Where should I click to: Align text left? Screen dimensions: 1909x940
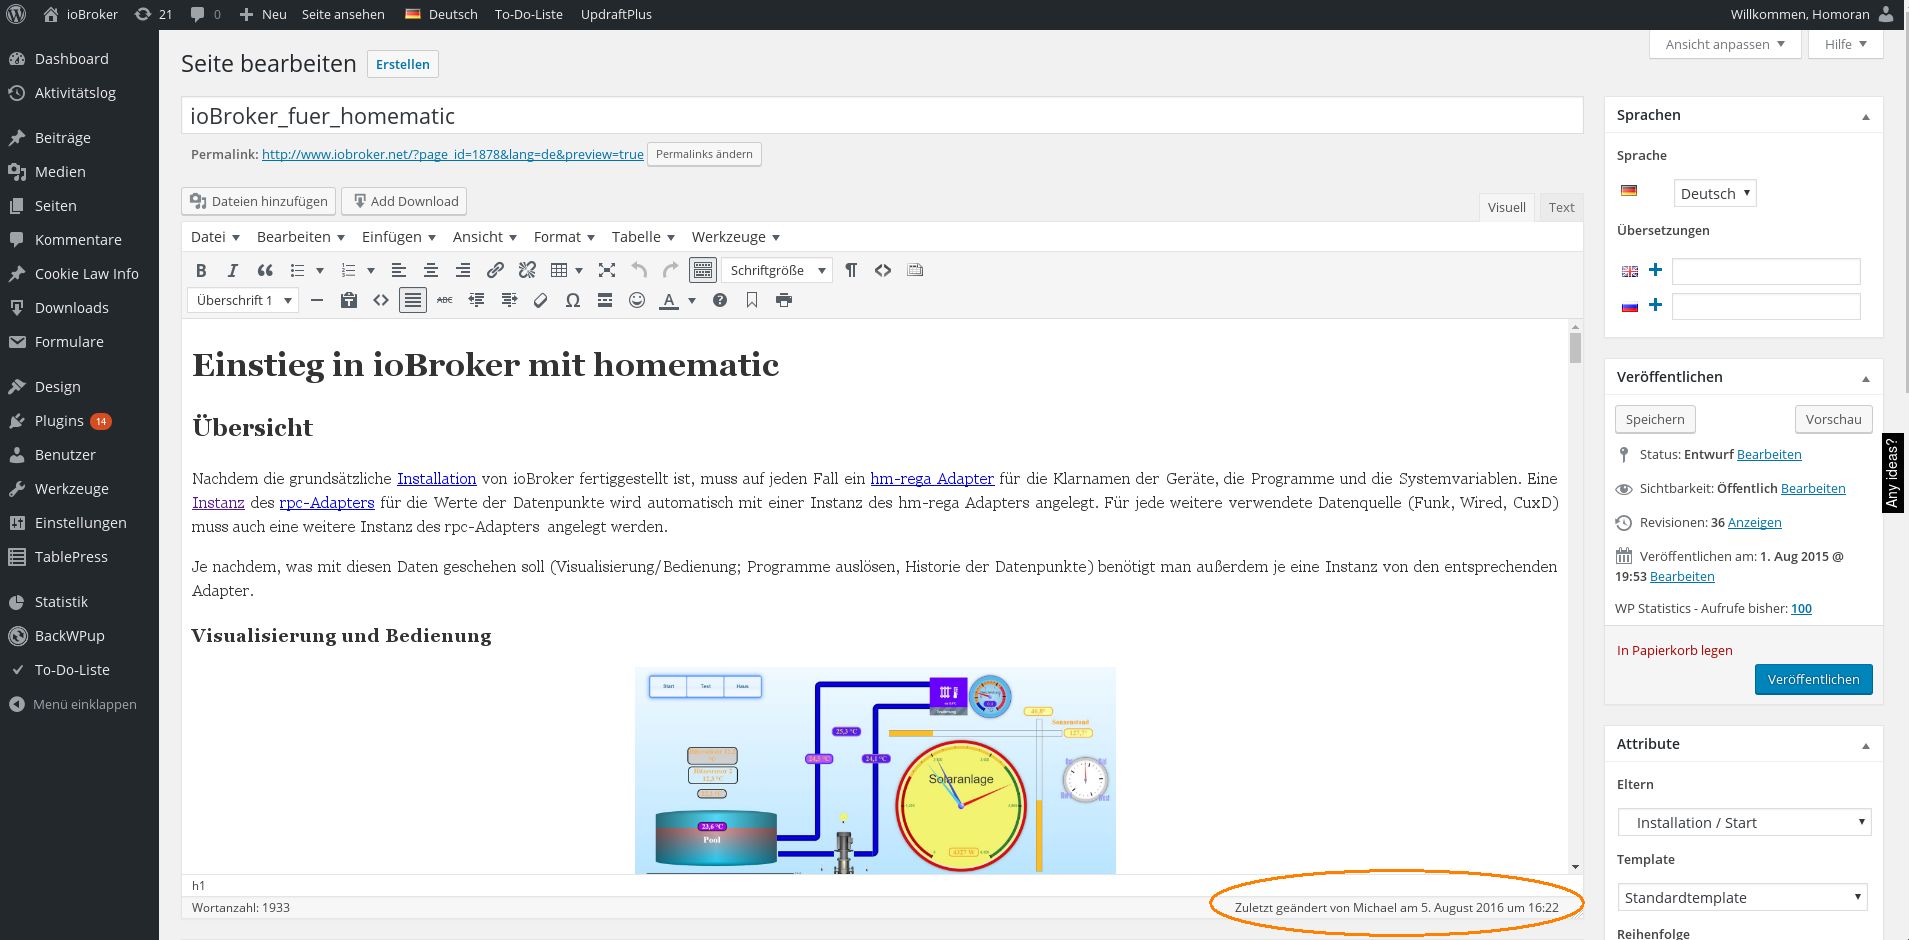click(399, 270)
